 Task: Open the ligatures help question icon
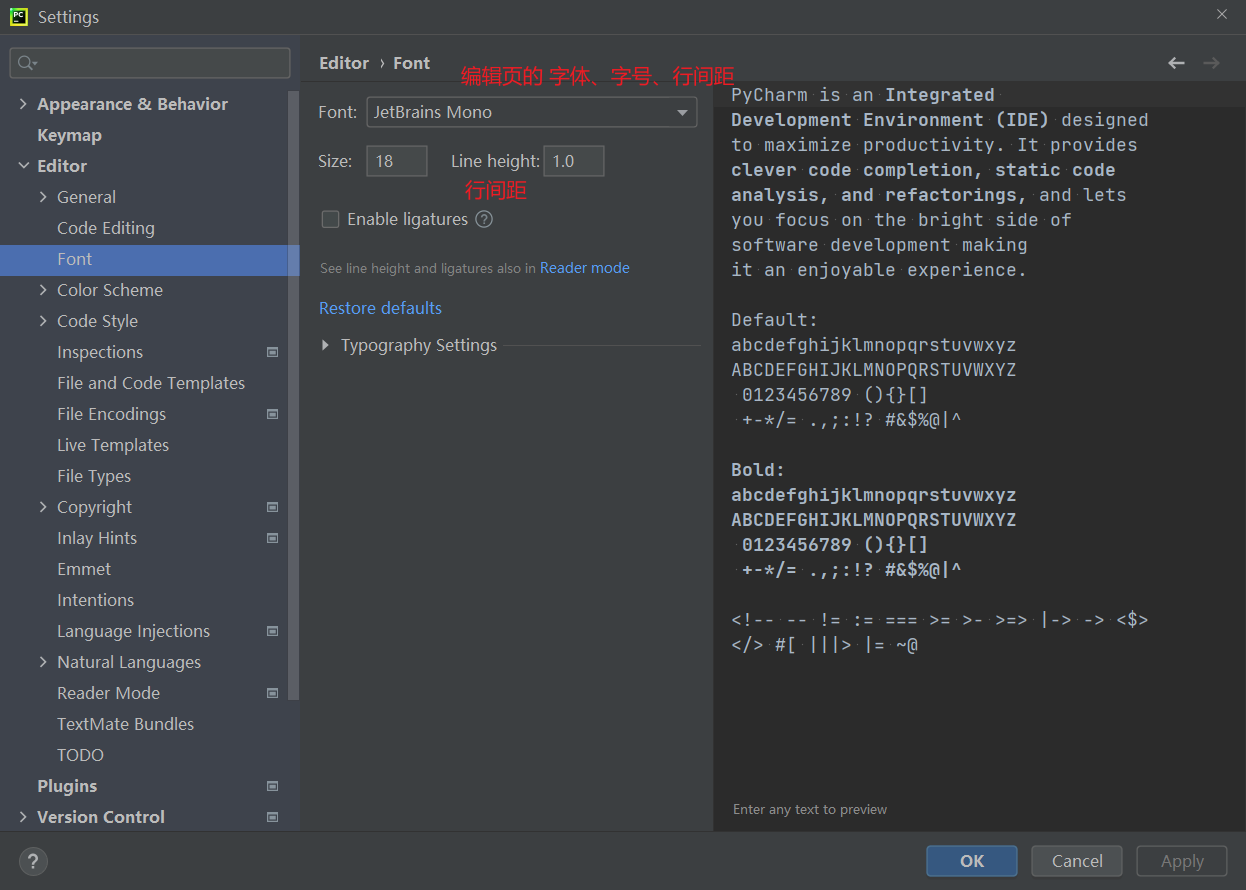pos(484,219)
